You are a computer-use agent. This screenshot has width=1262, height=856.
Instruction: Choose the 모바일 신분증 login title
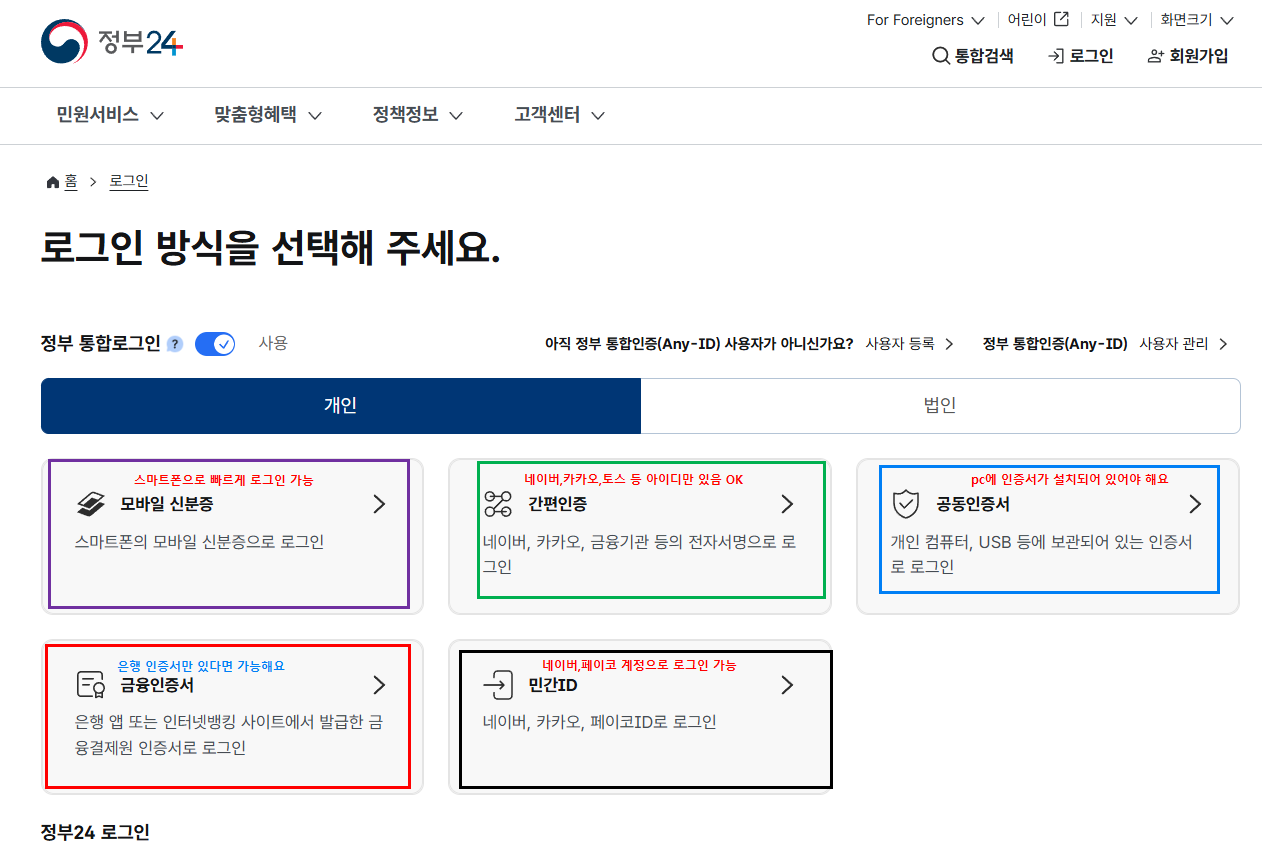(x=167, y=504)
